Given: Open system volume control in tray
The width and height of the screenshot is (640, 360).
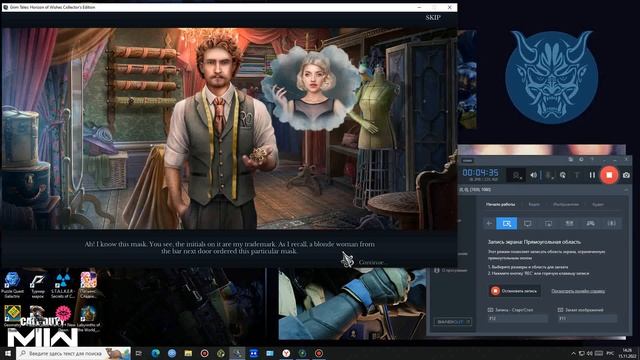Looking at the screenshot, I should (589, 353).
